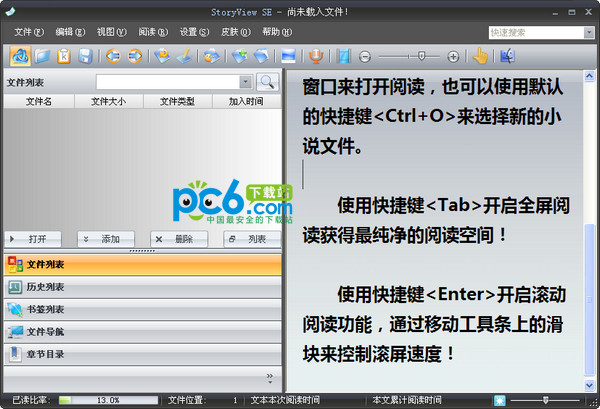Click the text panel scroll up arrow
The width and height of the screenshot is (600, 409).
[x=590, y=76]
